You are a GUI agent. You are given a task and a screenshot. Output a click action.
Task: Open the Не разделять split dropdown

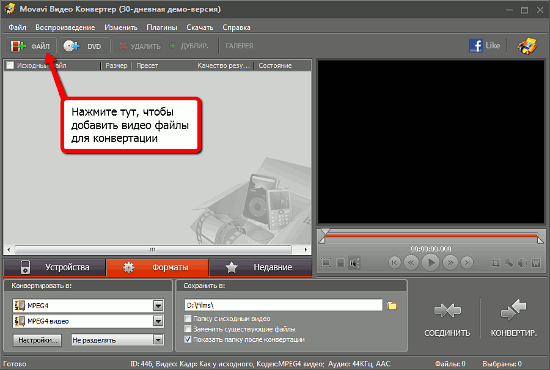point(118,340)
